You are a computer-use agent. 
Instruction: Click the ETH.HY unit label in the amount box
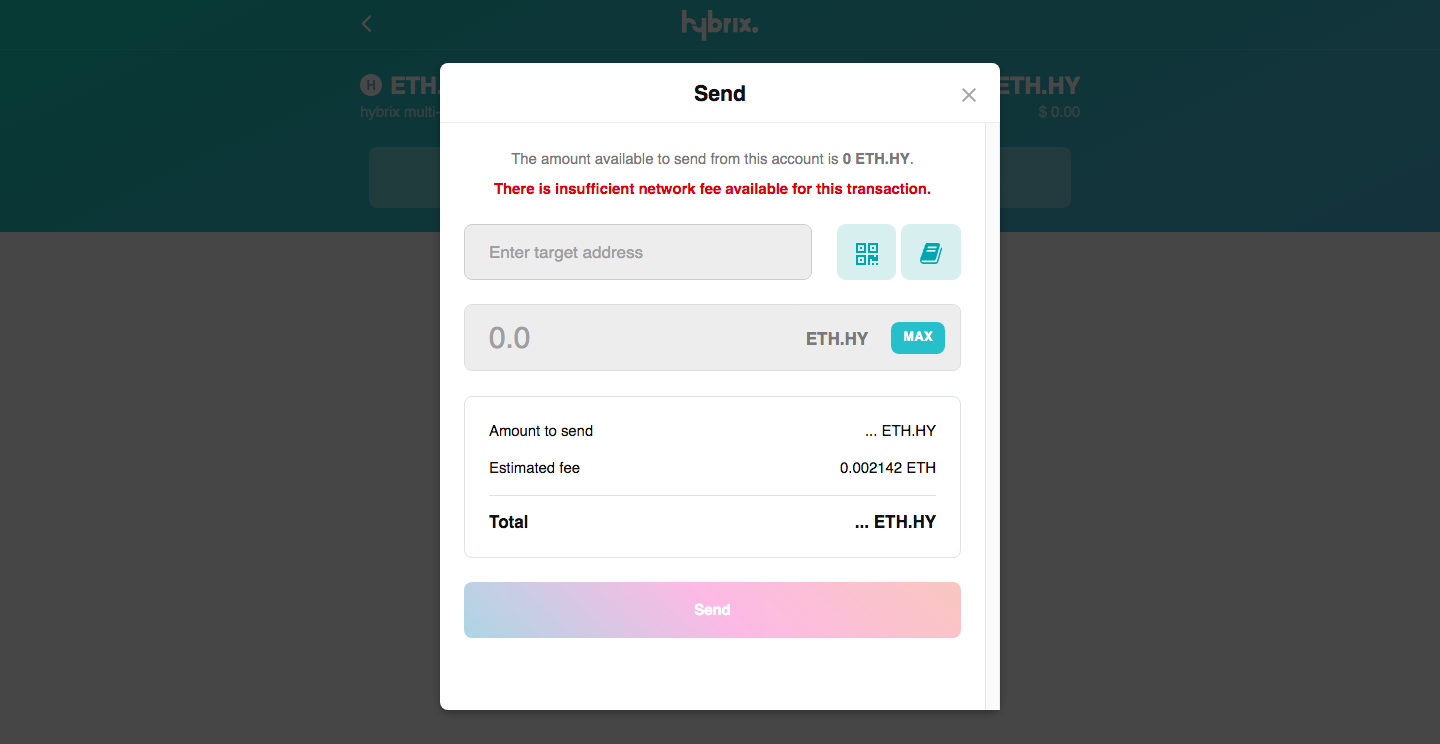click(x=837, y=339)
